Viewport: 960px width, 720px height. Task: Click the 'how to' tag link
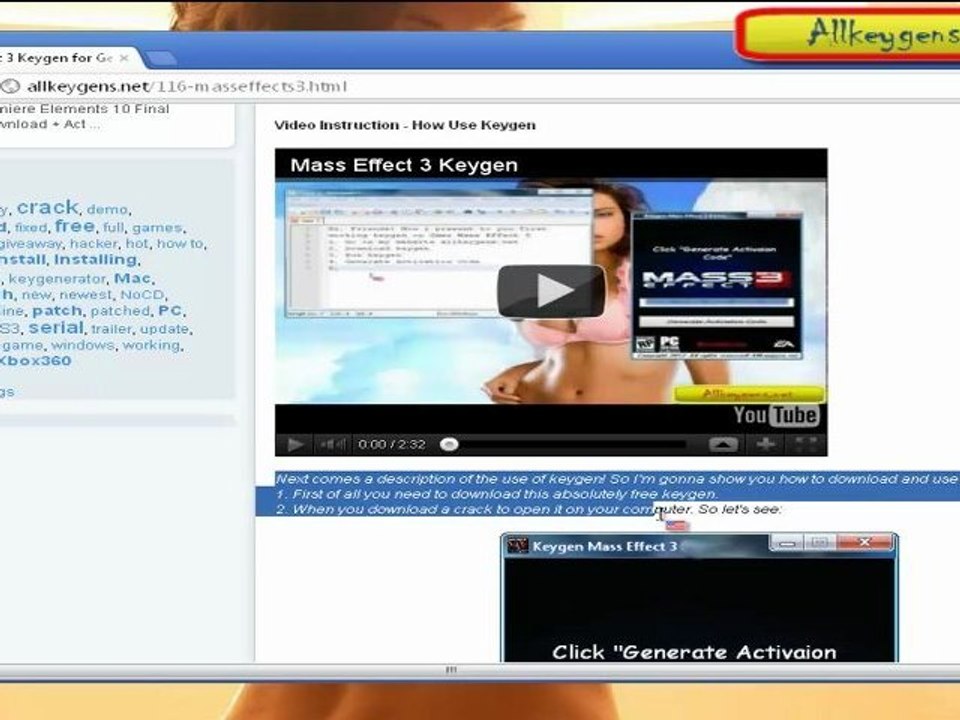(179, 244)
